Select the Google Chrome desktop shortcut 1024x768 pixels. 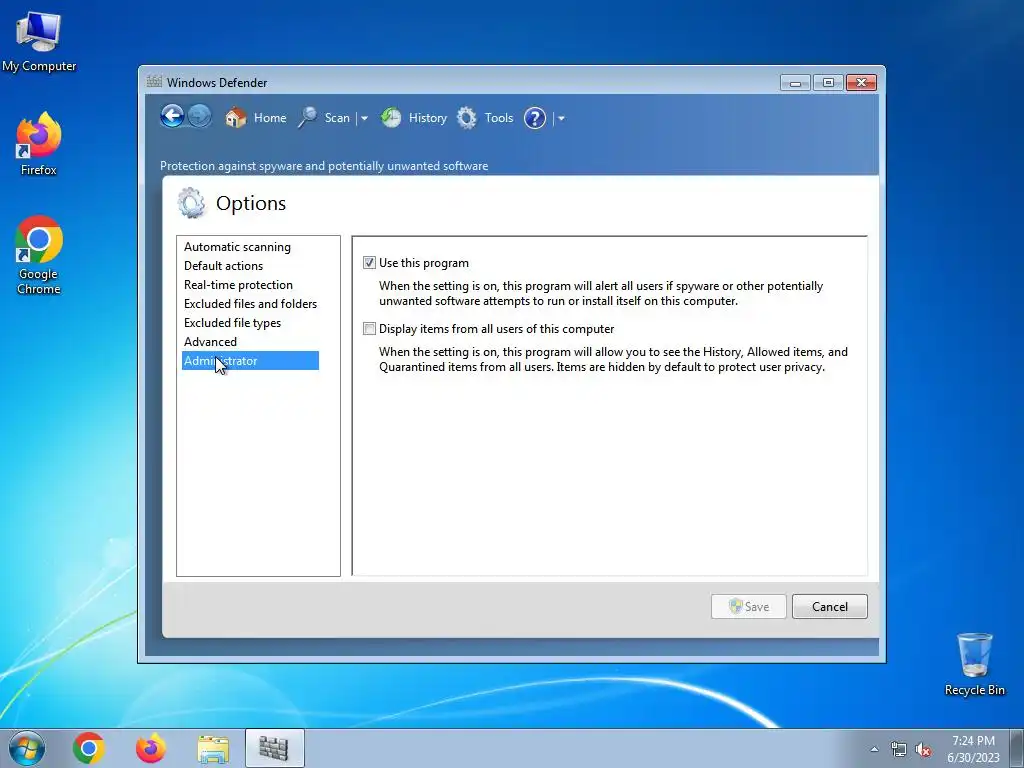click(x=39, y=255)
